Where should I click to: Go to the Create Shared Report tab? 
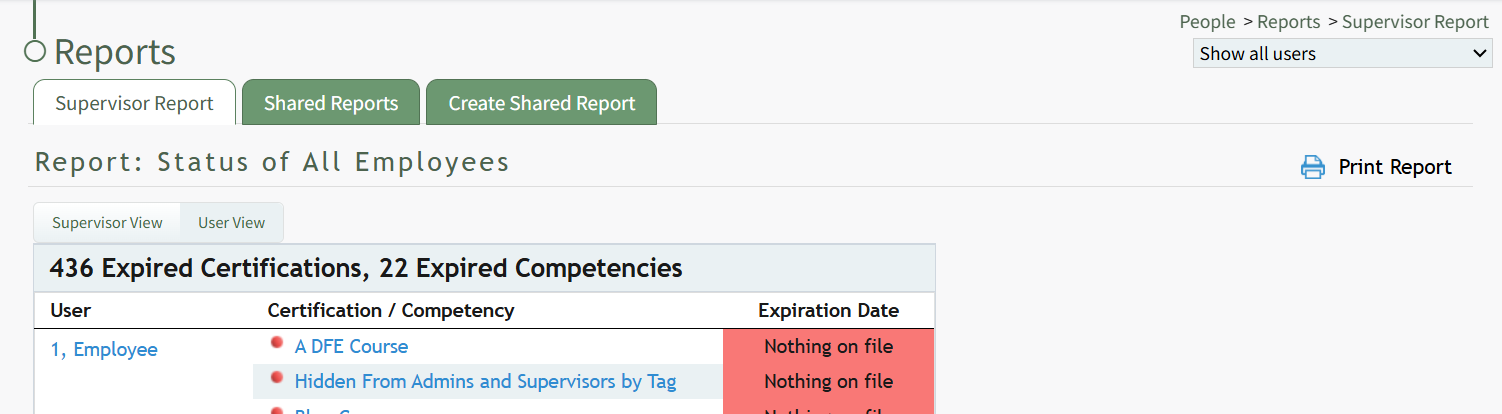click(541, 104)
